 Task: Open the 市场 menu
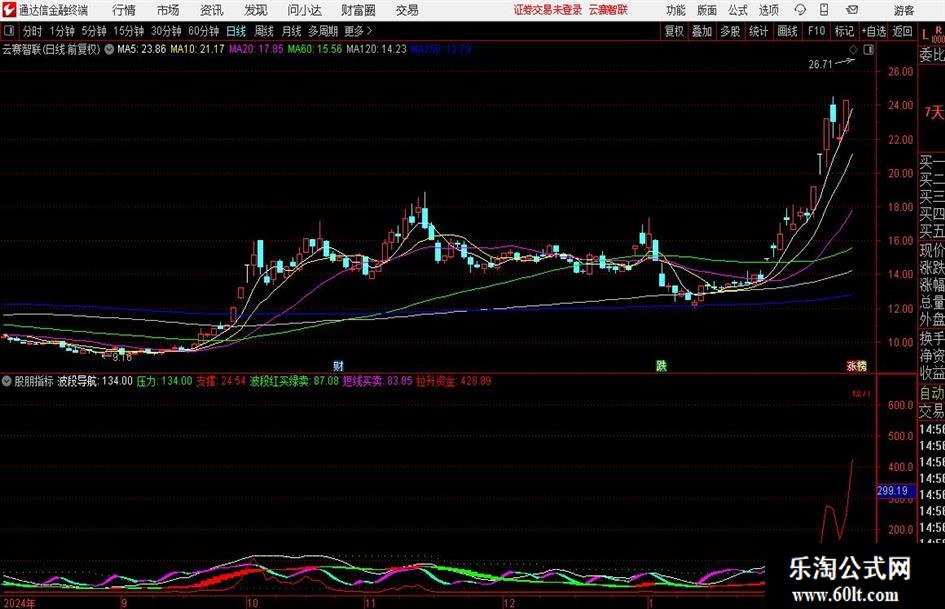(168, 10)
